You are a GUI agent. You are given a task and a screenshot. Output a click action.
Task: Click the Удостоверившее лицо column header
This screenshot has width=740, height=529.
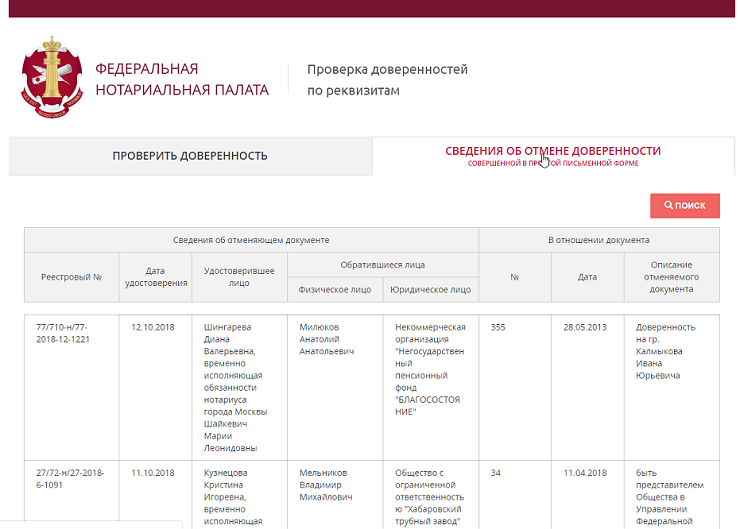point(239,277)
